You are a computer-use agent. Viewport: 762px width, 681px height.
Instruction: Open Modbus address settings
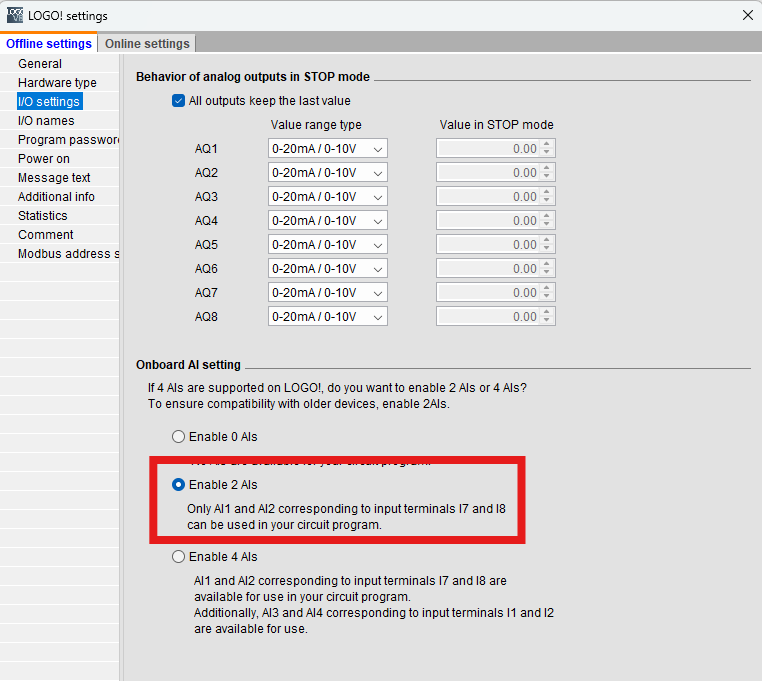[68, 253]
